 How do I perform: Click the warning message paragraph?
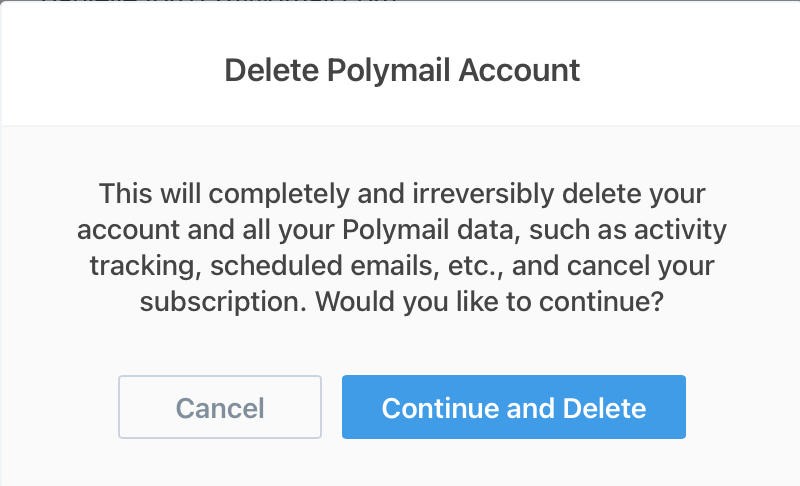402,247
